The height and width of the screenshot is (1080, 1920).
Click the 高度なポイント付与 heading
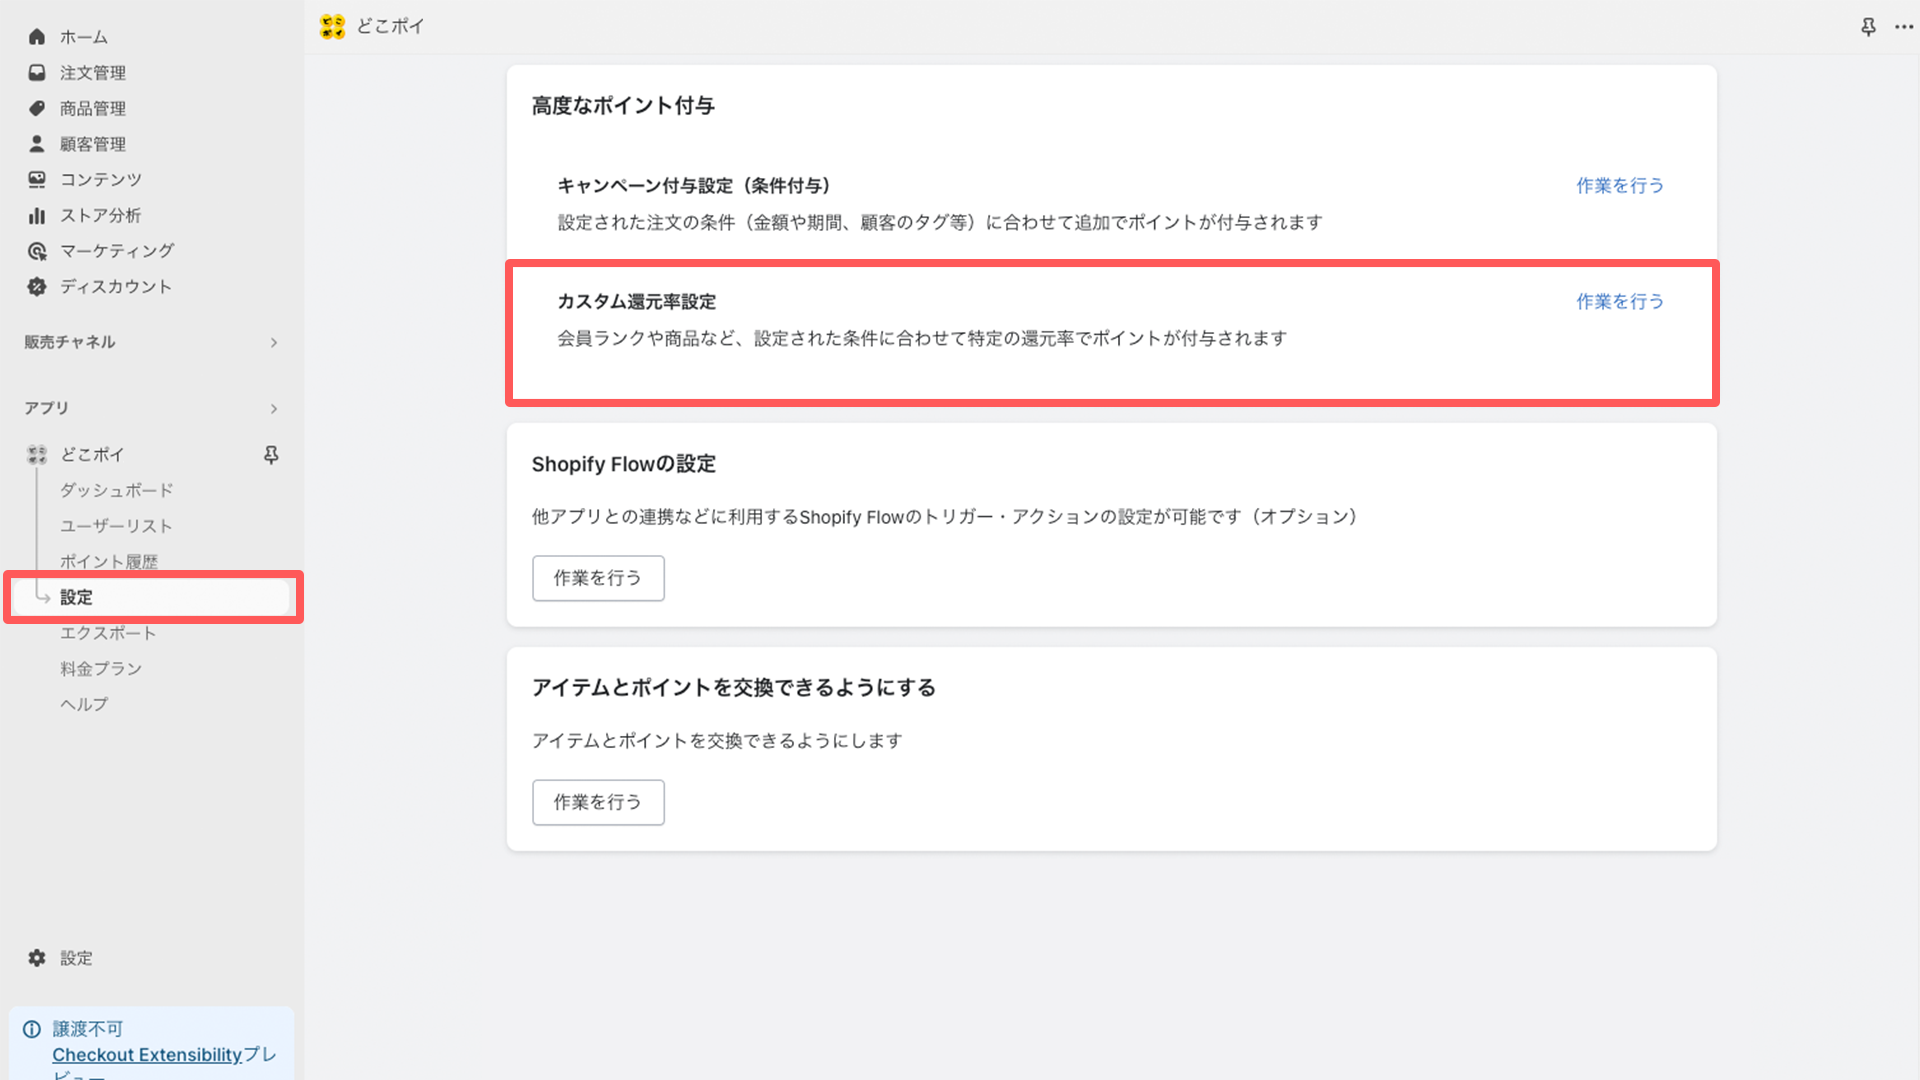(623, 106)
